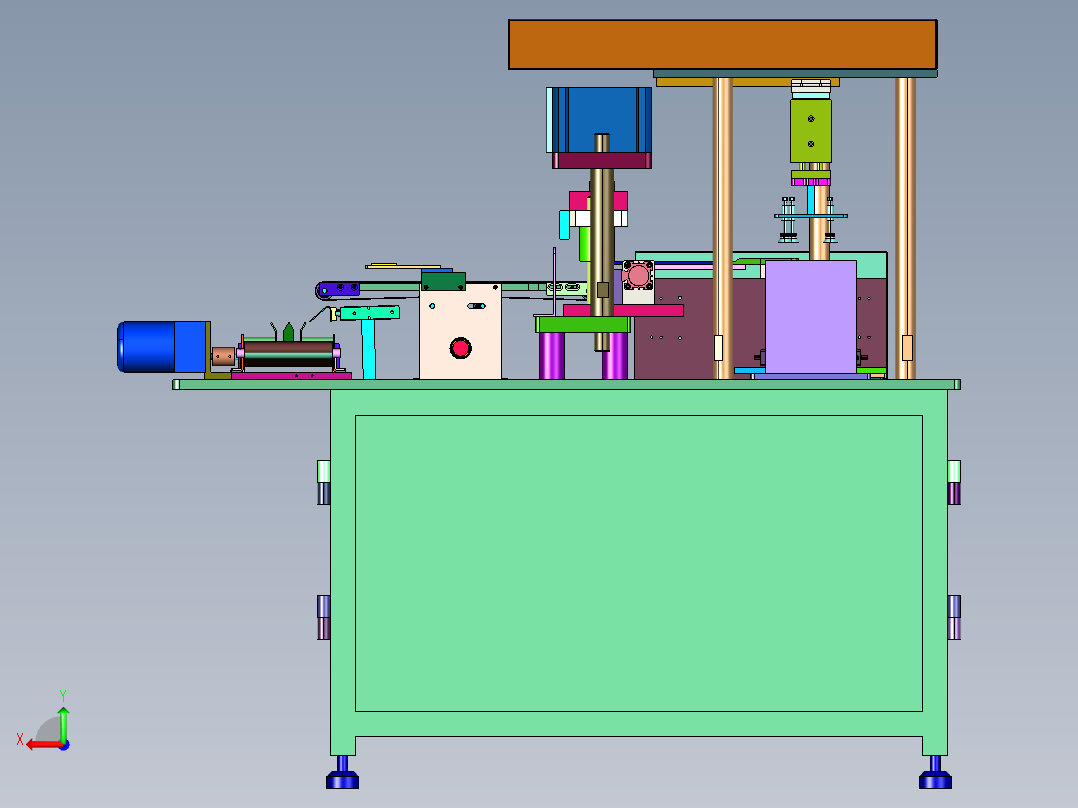Image resolution: width=1078 pixels, height=808 pixels.
Task: Select the upper right cabinet hinge
Action: click(x=954, y=483)
